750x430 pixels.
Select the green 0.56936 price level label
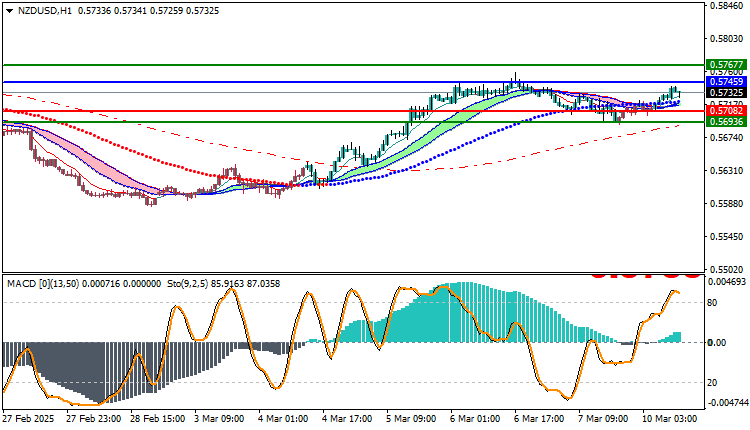click(727, 122)
